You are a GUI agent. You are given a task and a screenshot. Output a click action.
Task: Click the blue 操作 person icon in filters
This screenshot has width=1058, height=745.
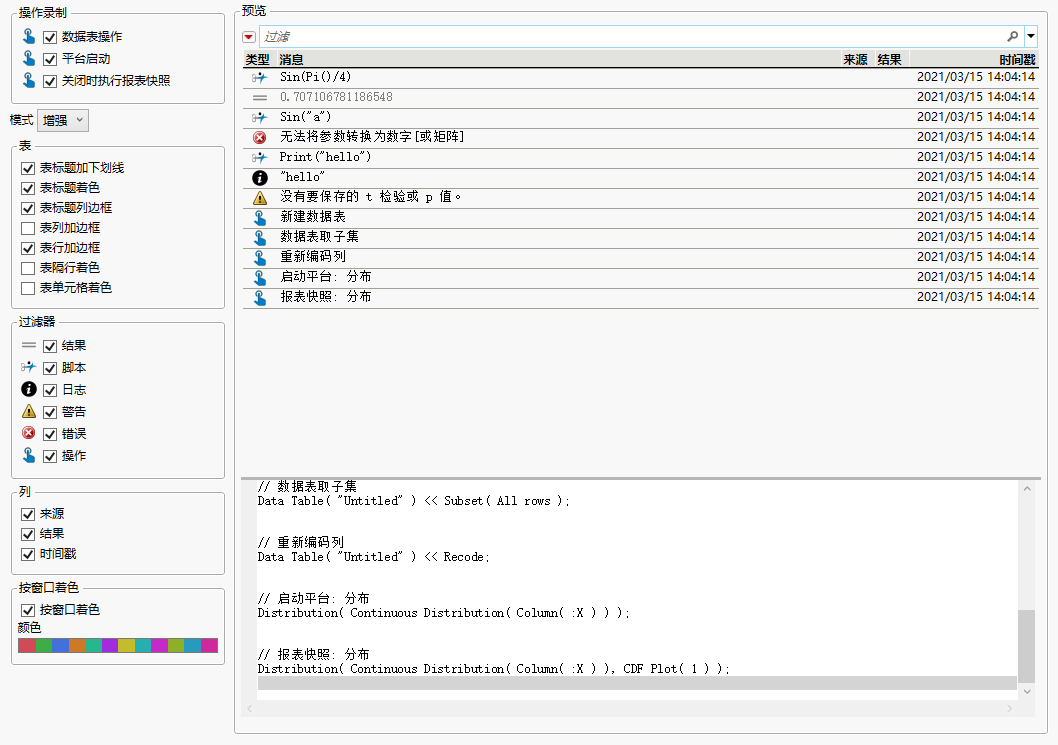(28, 455)
